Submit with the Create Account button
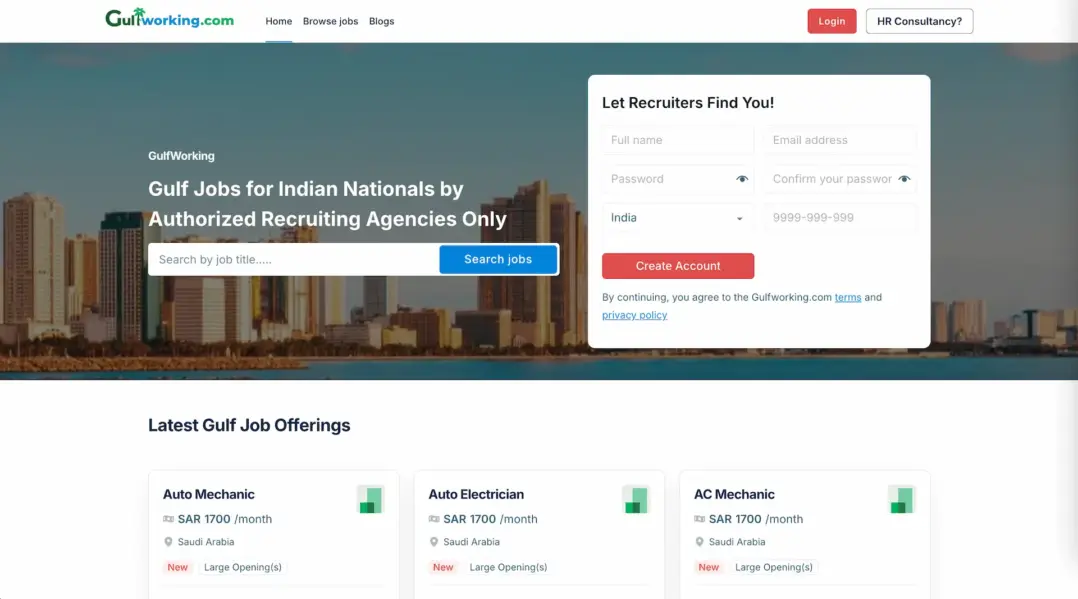The height and width of the screenshot is (599, 1078). (677, 266)
